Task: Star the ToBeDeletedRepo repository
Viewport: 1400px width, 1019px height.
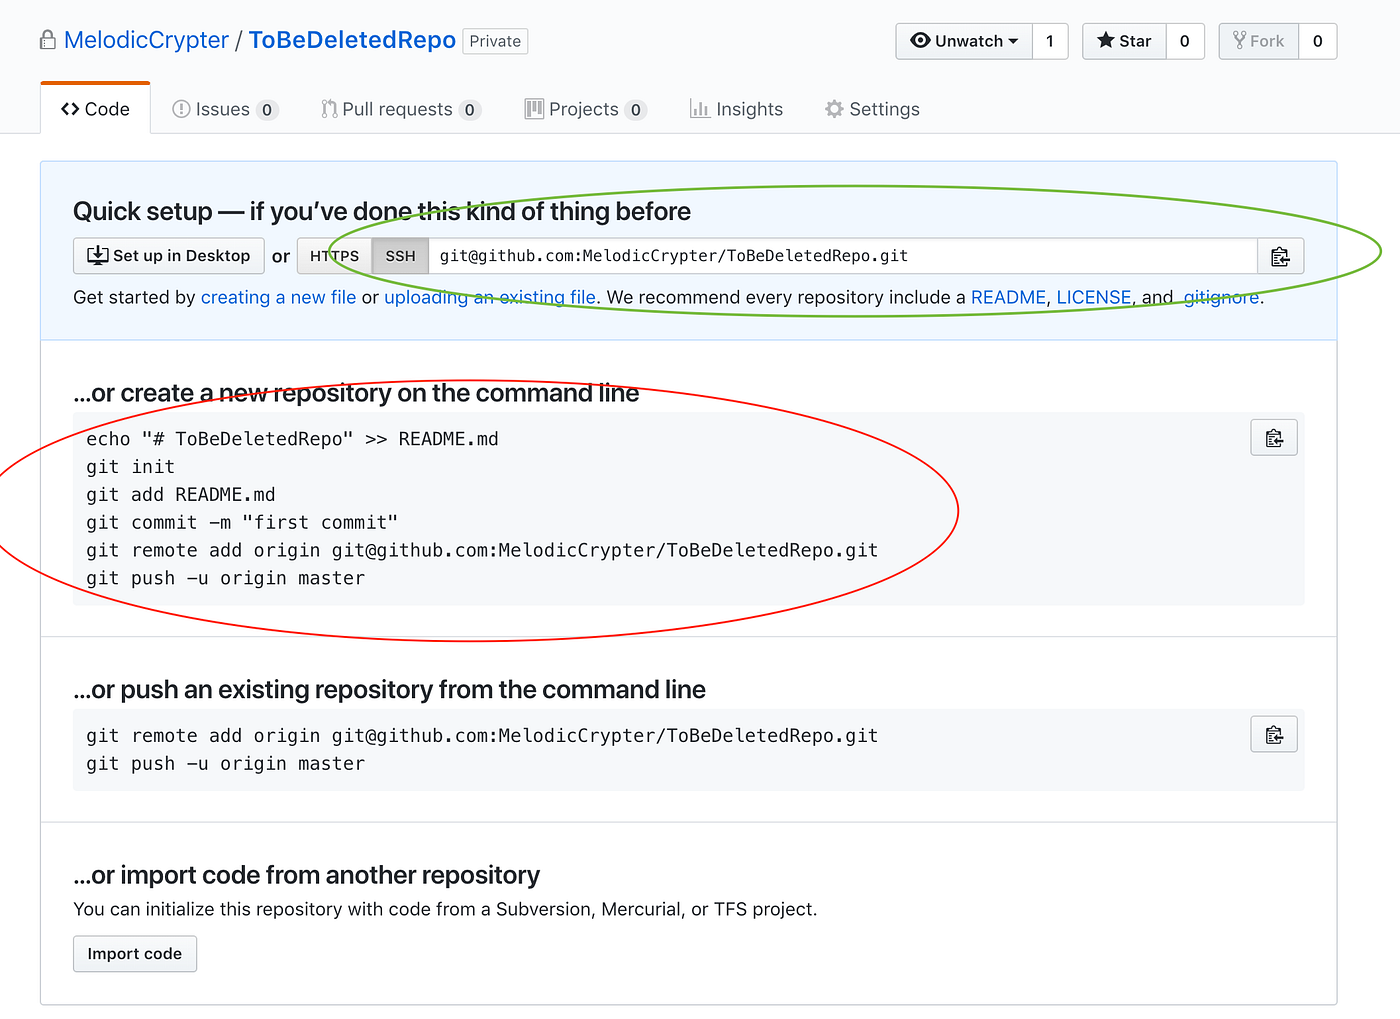Action: [1124, 41]
